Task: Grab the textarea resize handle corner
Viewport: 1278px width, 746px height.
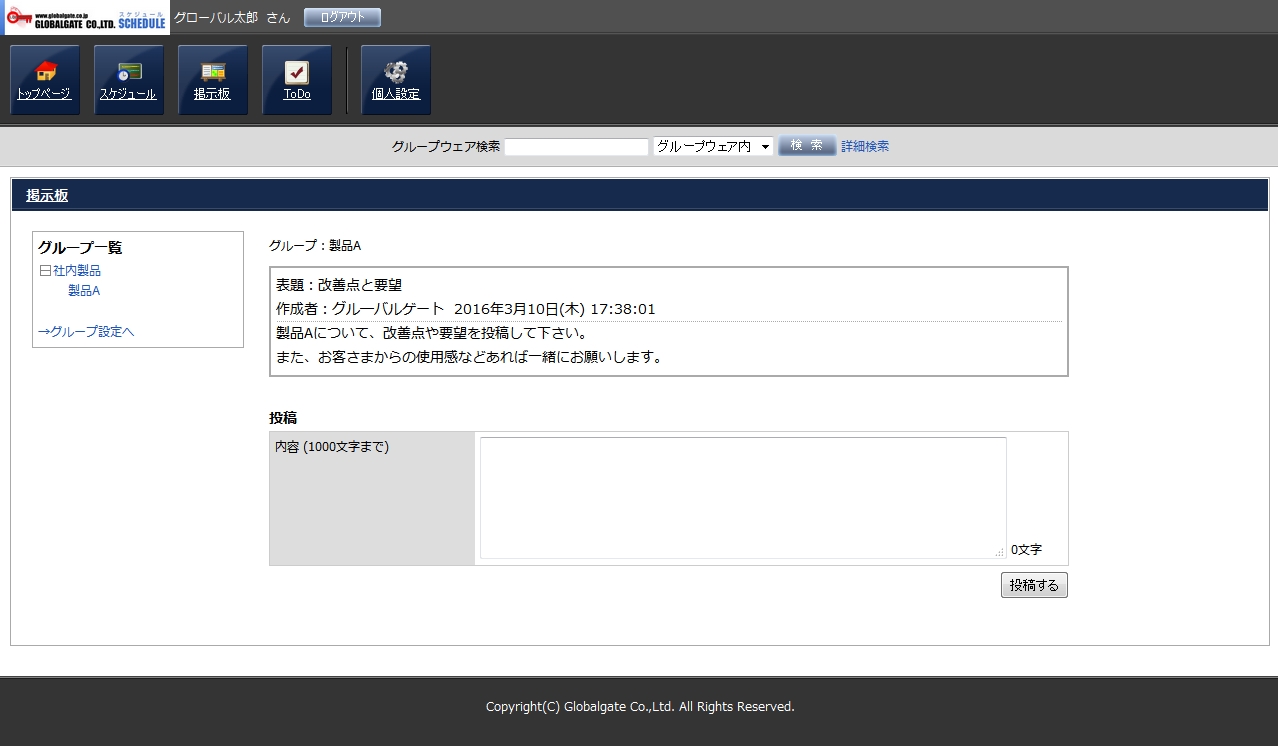Action: pyautogui.click(x=999, y=552)
